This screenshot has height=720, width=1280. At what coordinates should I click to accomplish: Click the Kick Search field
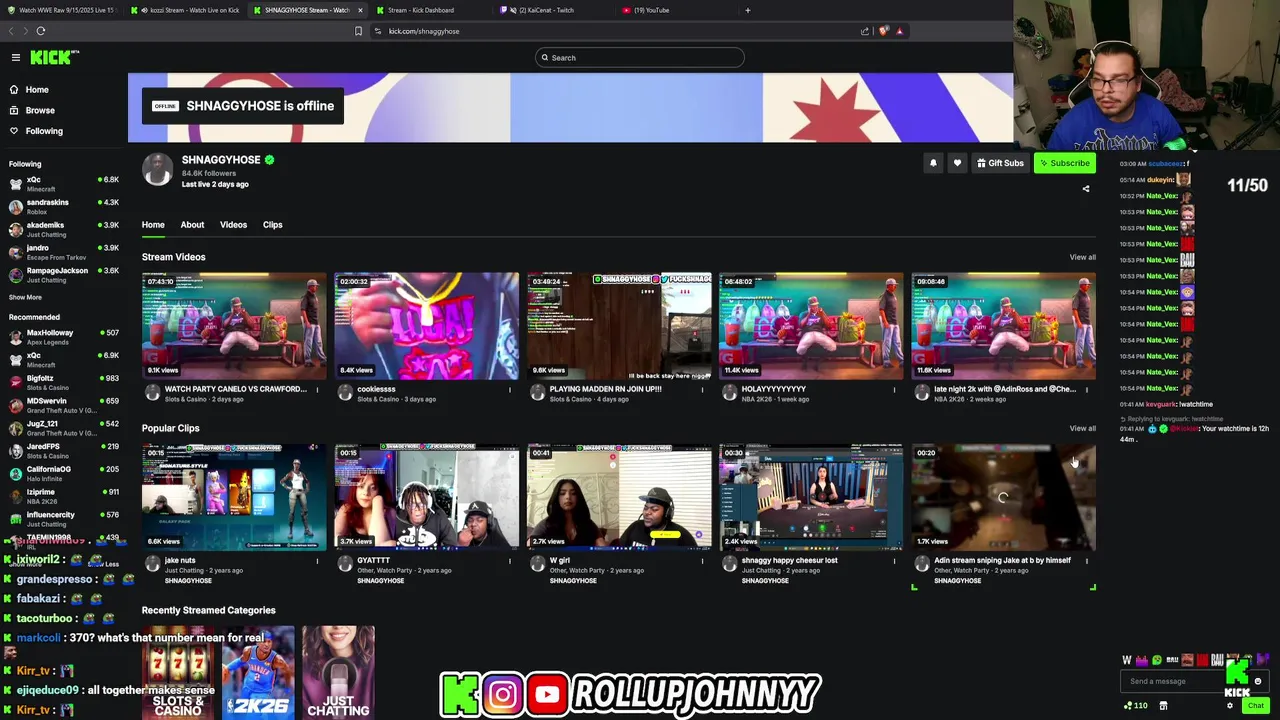click(640, 57)
